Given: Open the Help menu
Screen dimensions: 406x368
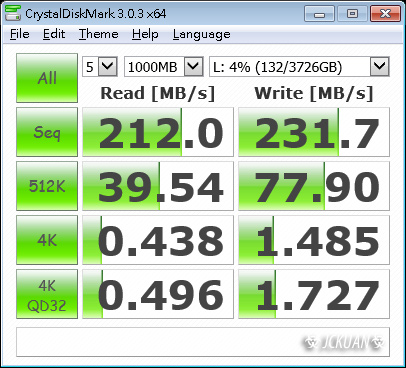Looking at the screenshot, I should coord(145,34).
